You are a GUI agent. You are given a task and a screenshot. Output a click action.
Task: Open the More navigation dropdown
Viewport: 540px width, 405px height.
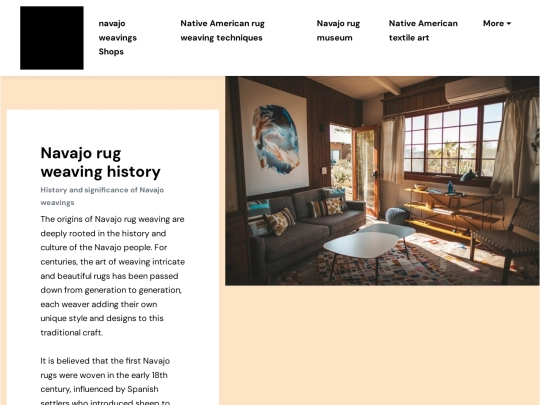[497, 23]
